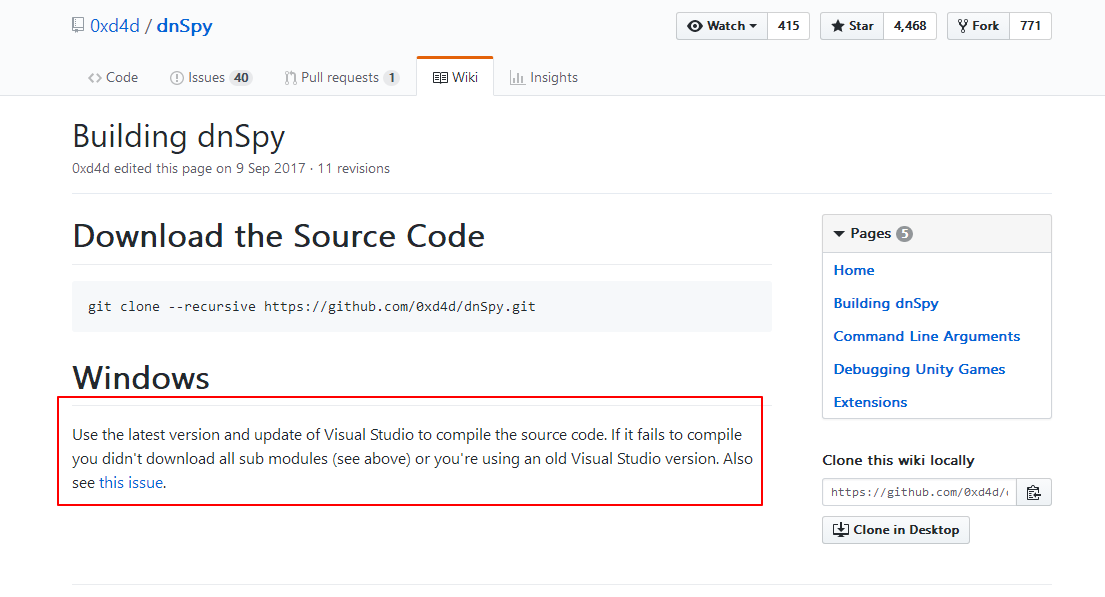Select the Wiki tab

455,77
